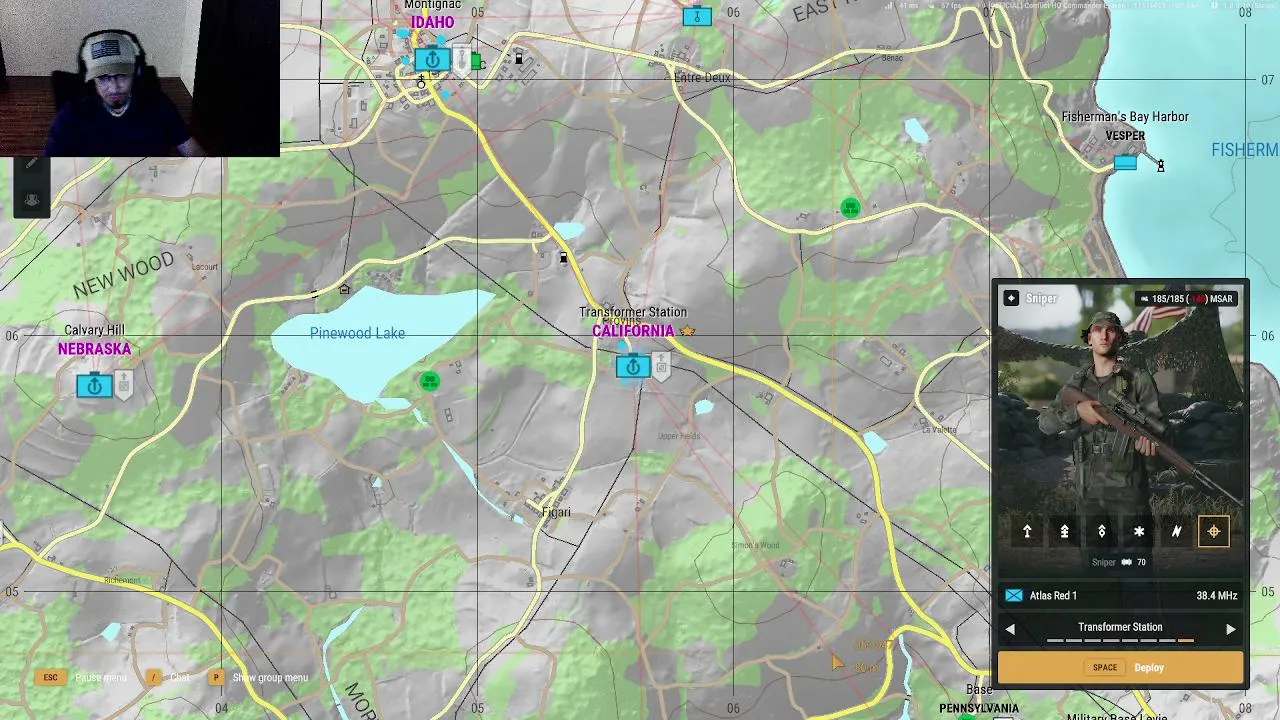Viewport: 1280px width, 720px height.
Task: Select the IDAHO spawn point marker
Action: point(433,60)
